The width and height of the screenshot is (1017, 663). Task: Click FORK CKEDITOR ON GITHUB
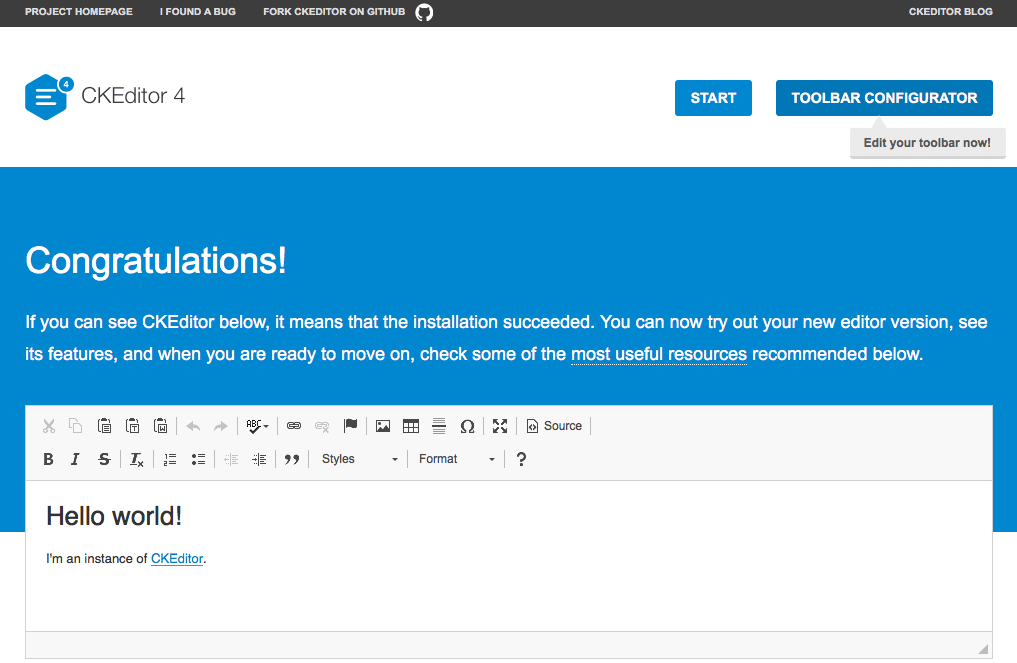tap(334, 12)
